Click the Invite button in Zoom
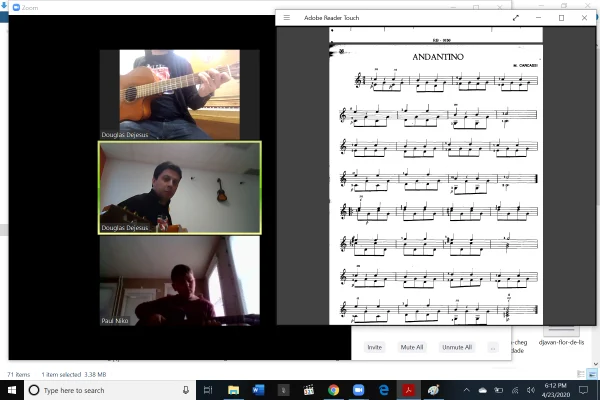 tap(375, 347)
